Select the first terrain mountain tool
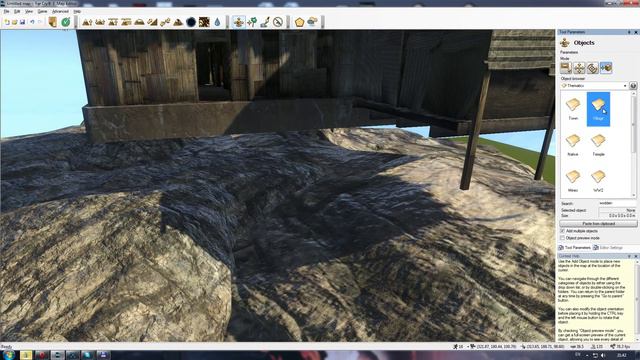 (87, 22)
